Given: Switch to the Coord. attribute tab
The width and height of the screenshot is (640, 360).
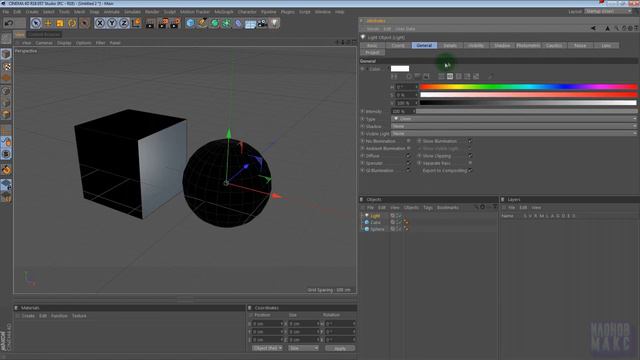Looking at the screenshot, I should [x=398, y=45].
